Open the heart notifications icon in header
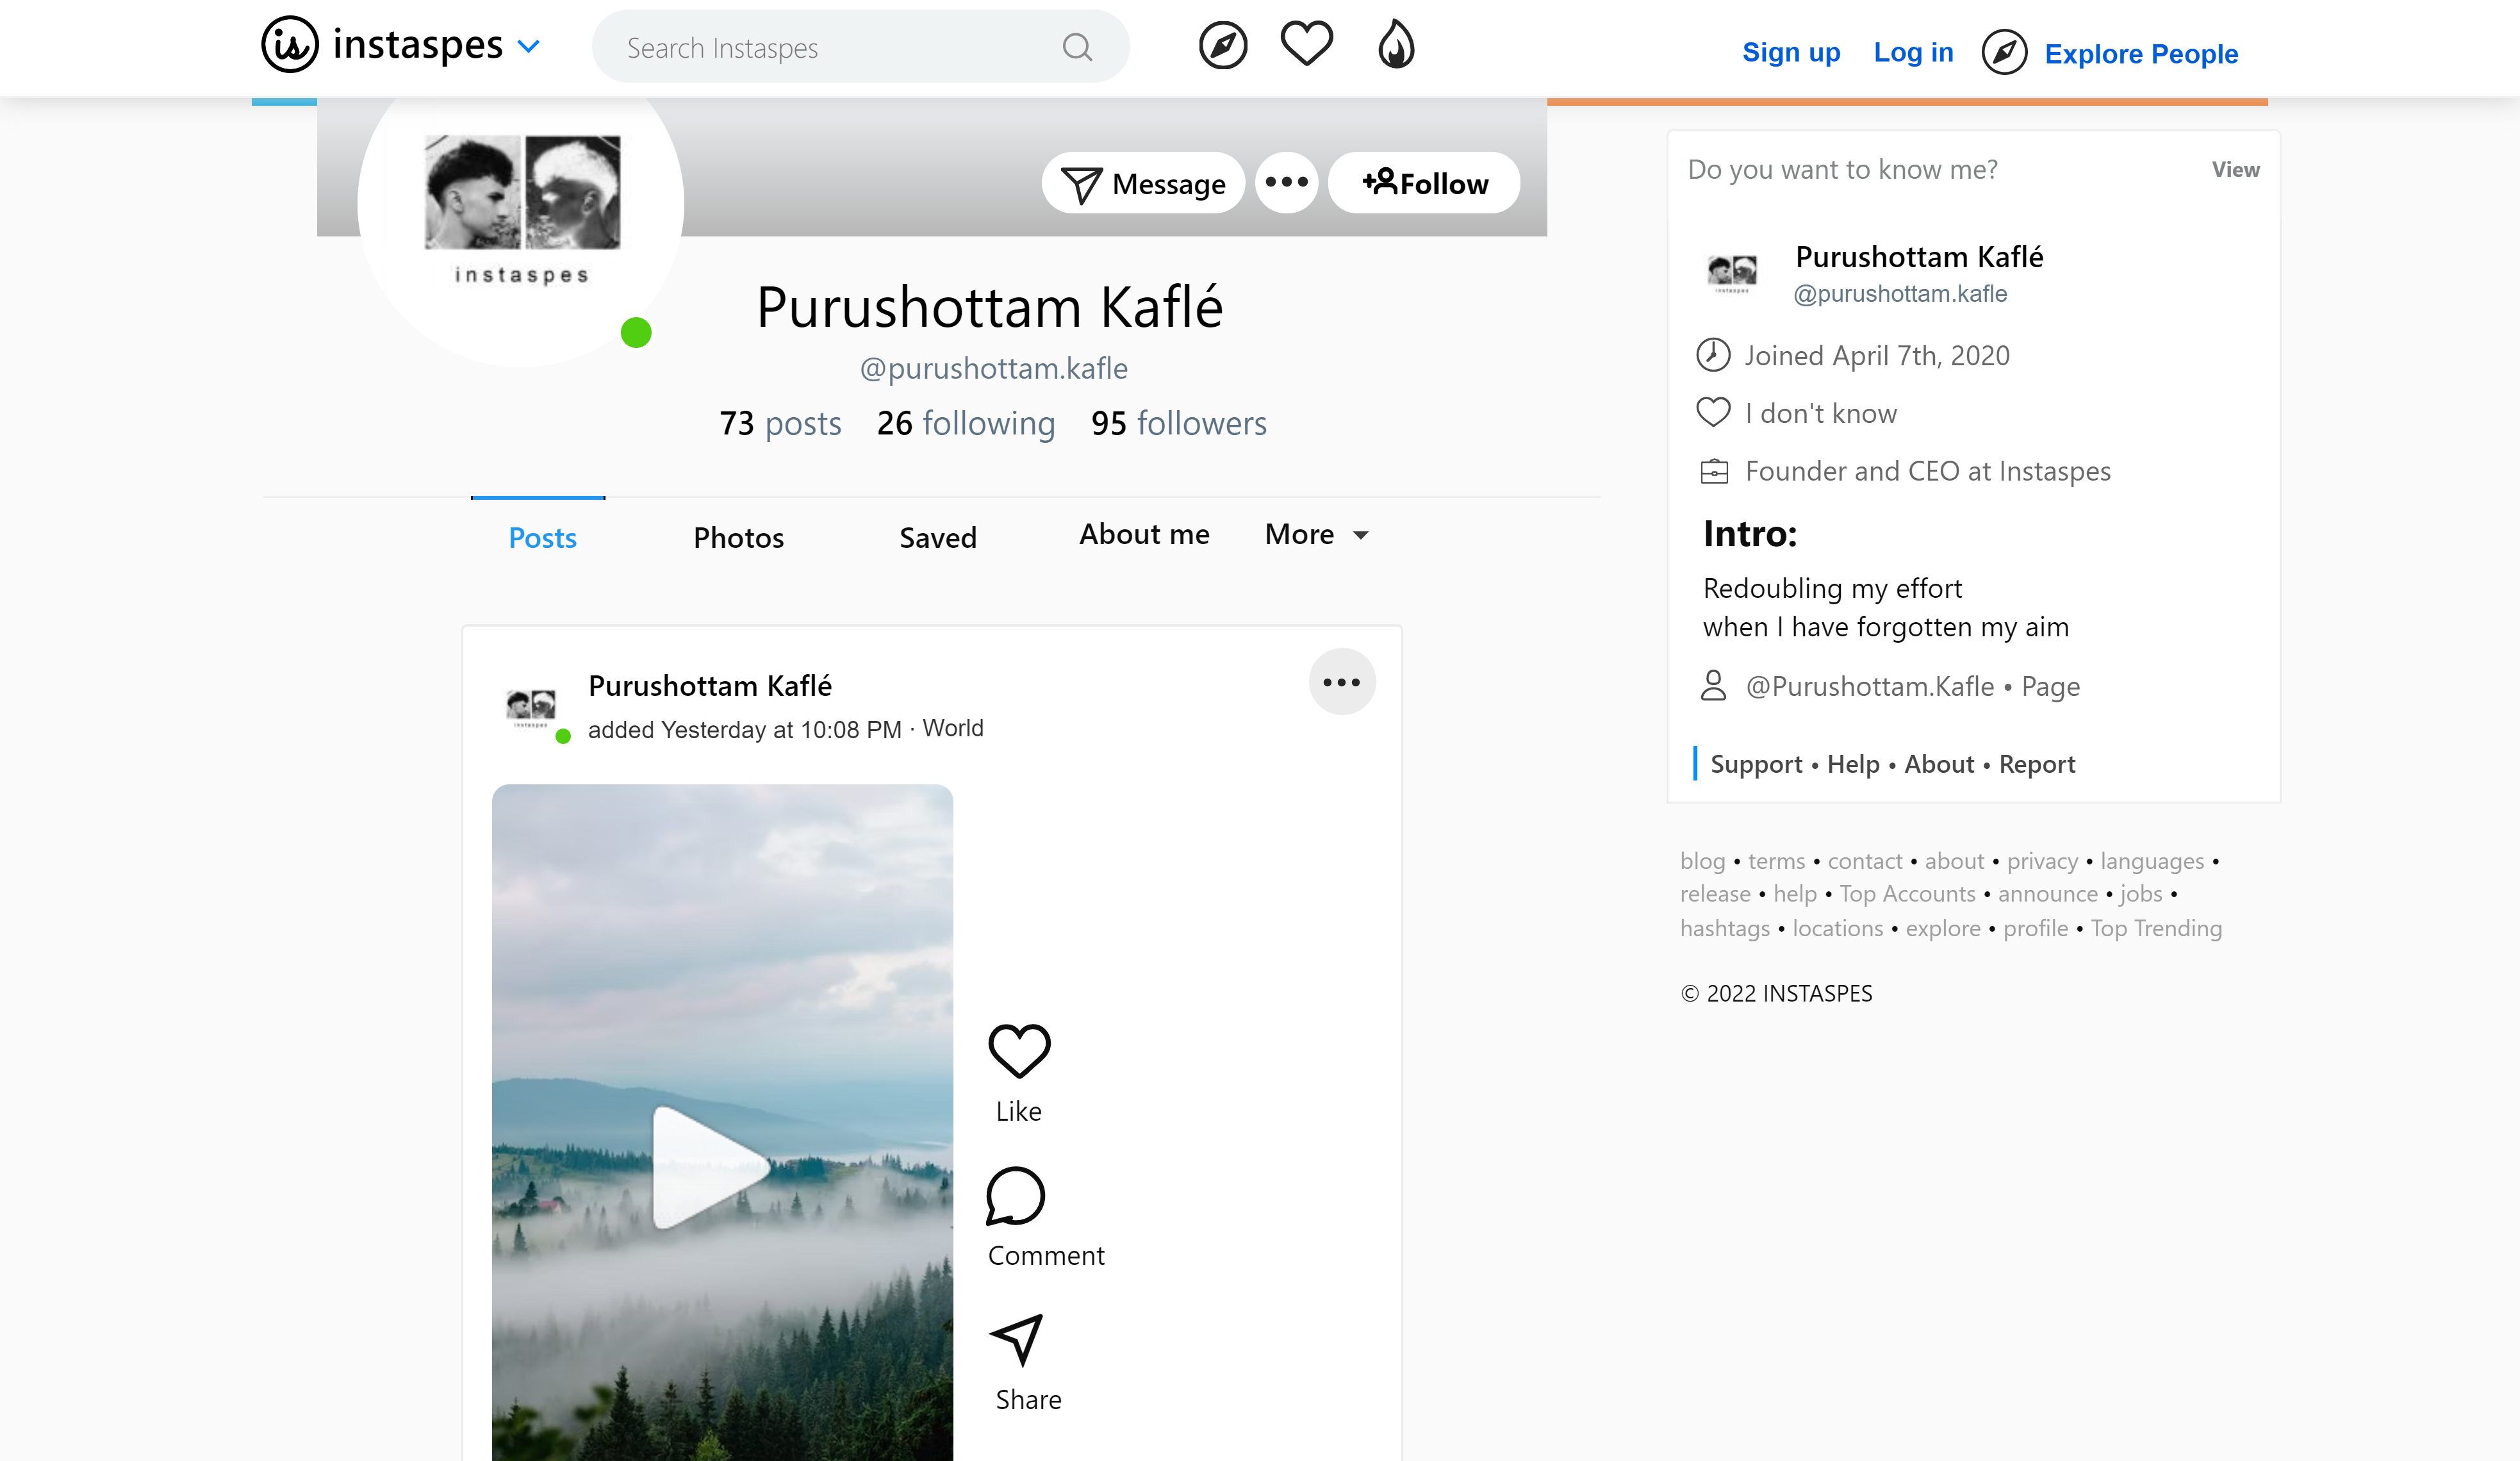 1306,44
